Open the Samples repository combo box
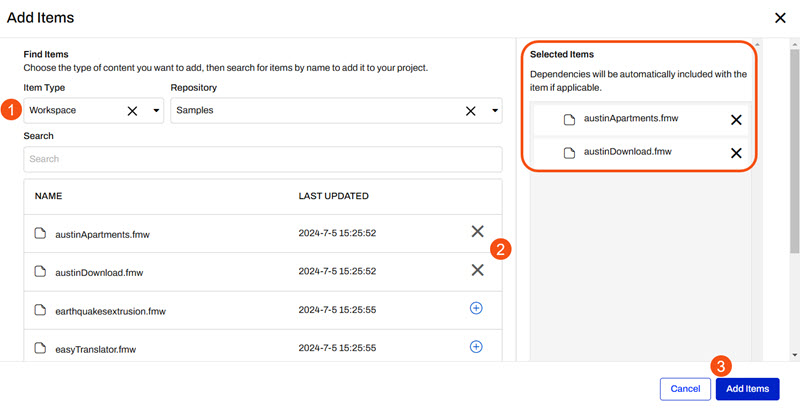Screen dimensions: 800x409 [310, 111]
